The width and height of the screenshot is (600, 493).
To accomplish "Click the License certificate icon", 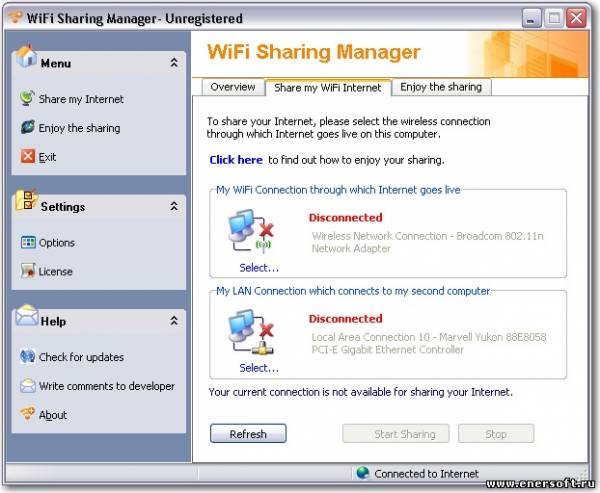I will pos(28,271).
